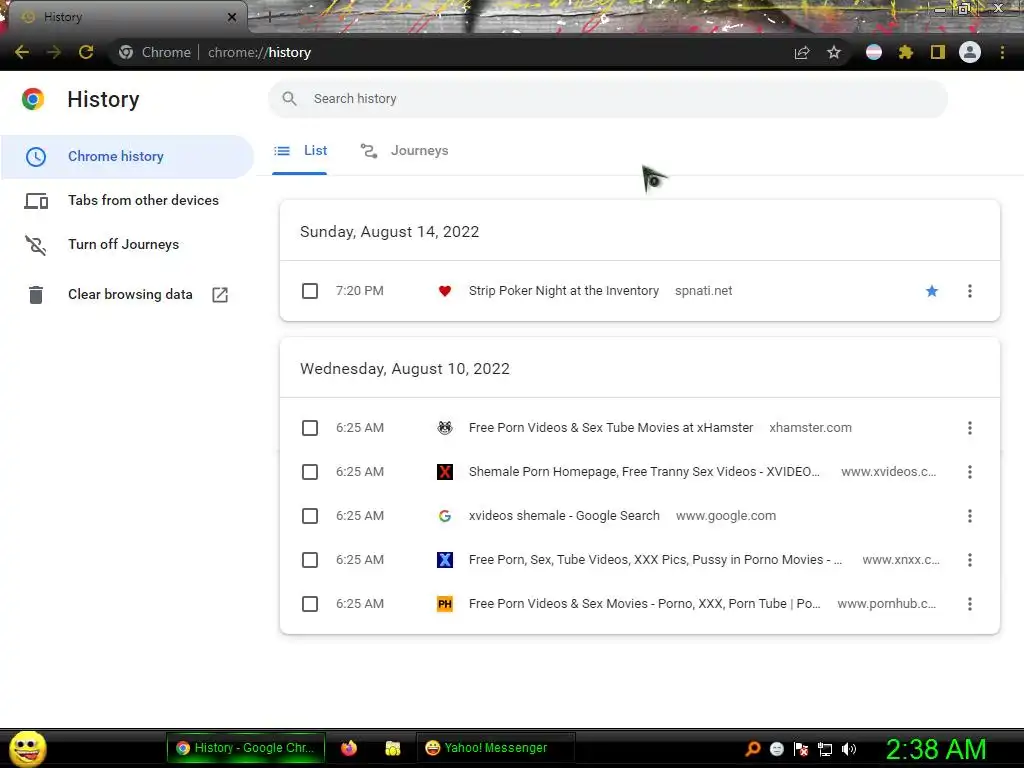Click the striped extension icon in toolbar
This screenshot has height=768, width=1024.
click(x=874, y=52)
